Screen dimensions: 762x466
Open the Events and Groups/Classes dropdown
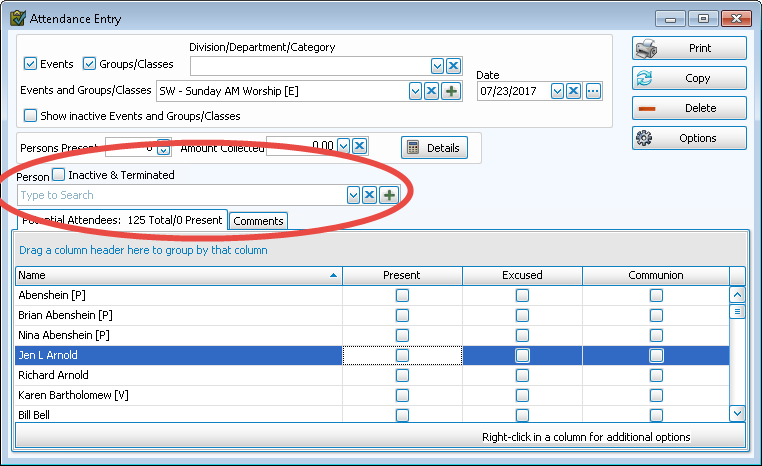coord(416,92)
